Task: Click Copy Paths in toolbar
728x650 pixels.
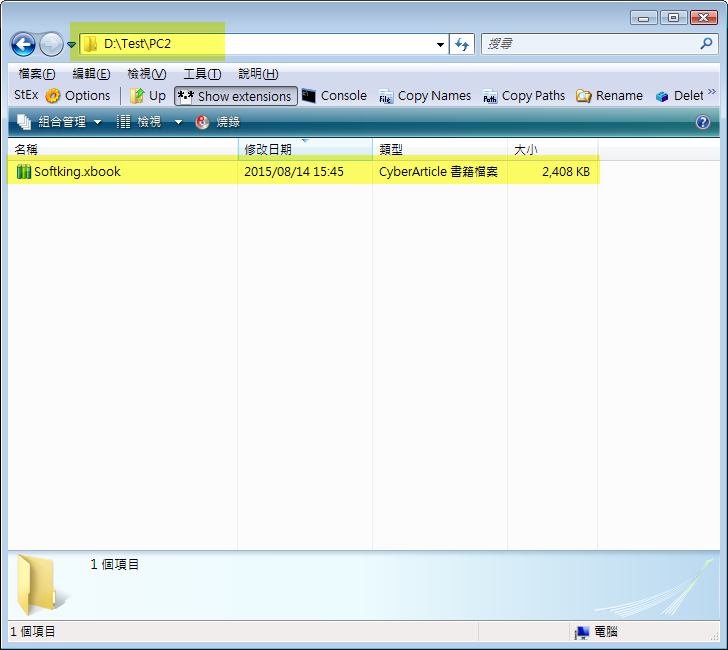Action: [x=523, y=96]
